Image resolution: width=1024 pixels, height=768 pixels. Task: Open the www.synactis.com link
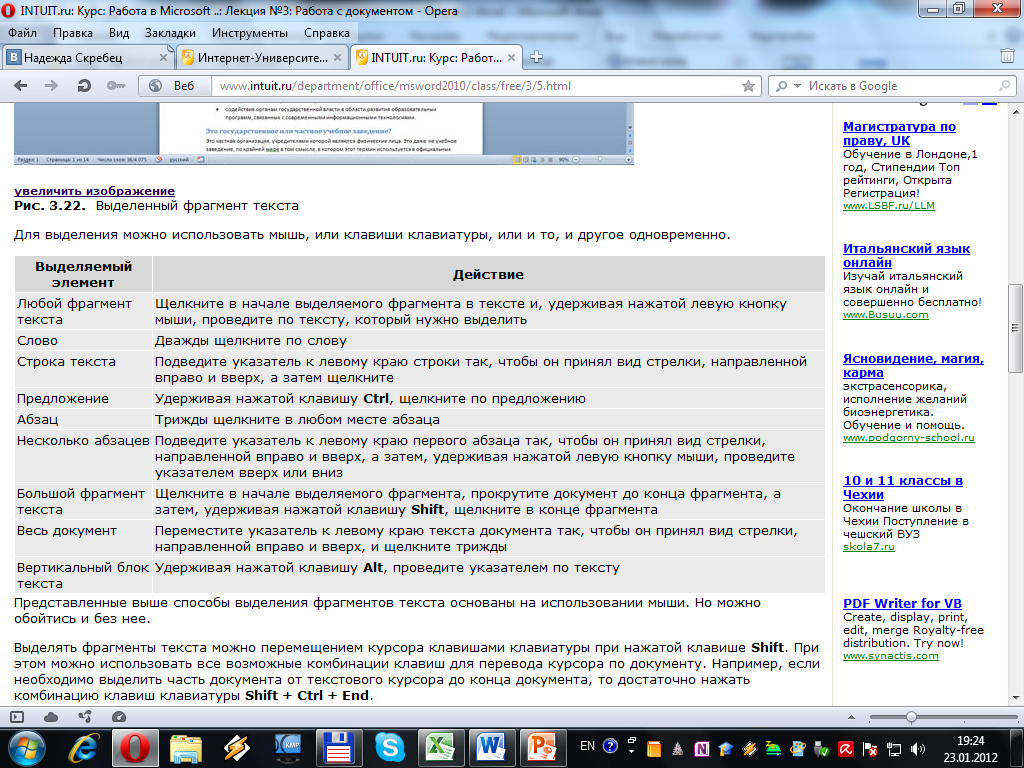point(890,656)
